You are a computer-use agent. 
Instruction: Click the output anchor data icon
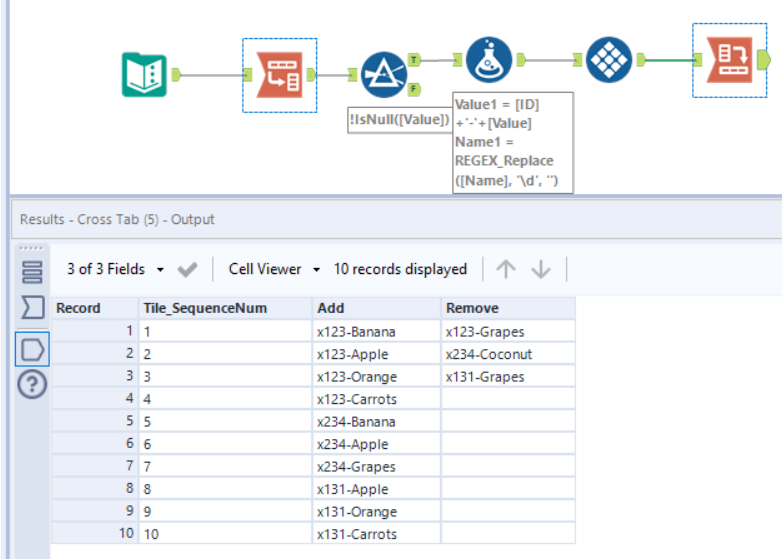pos(32,348)
